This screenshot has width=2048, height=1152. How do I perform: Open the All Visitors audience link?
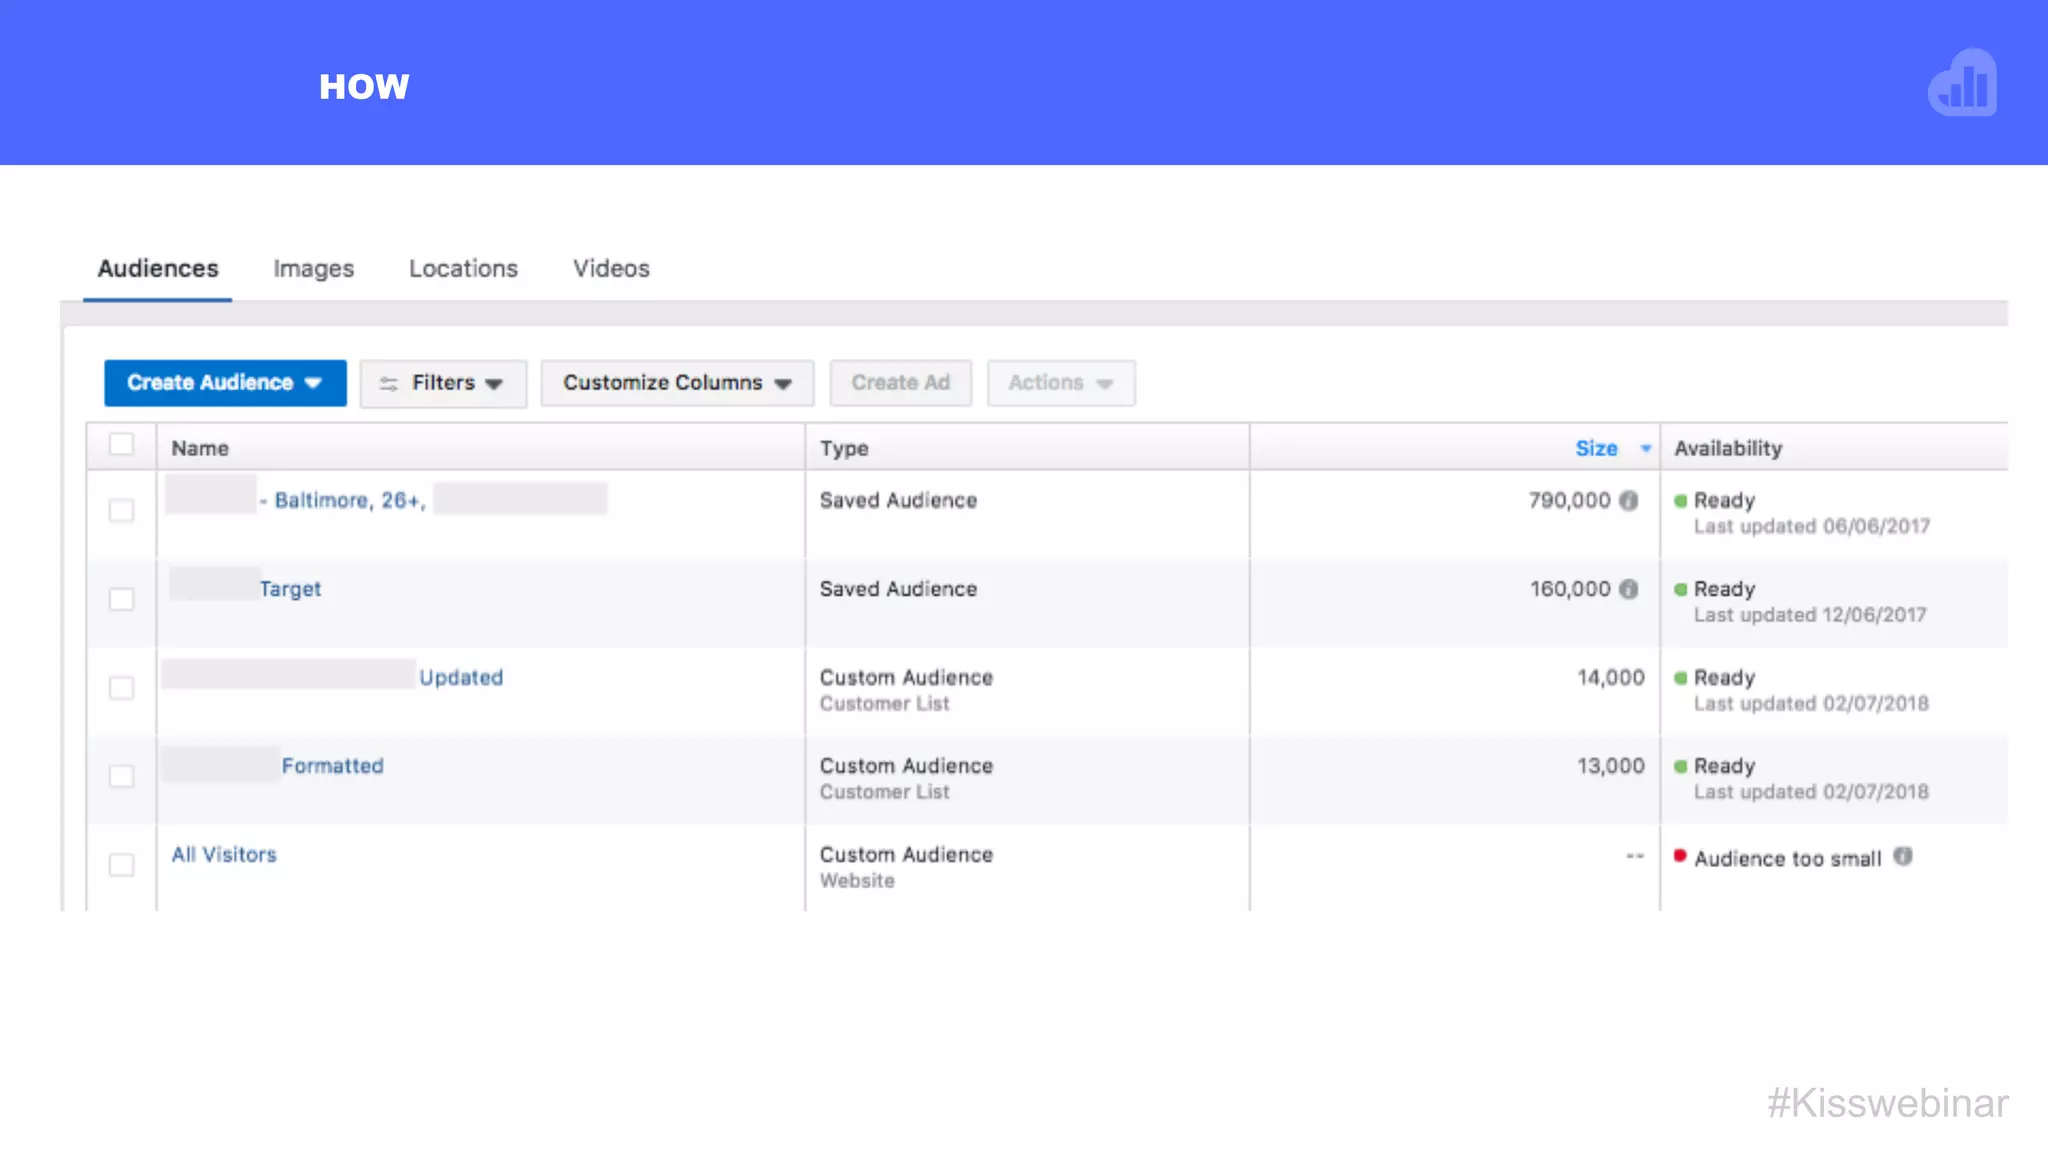coord(224,855)
